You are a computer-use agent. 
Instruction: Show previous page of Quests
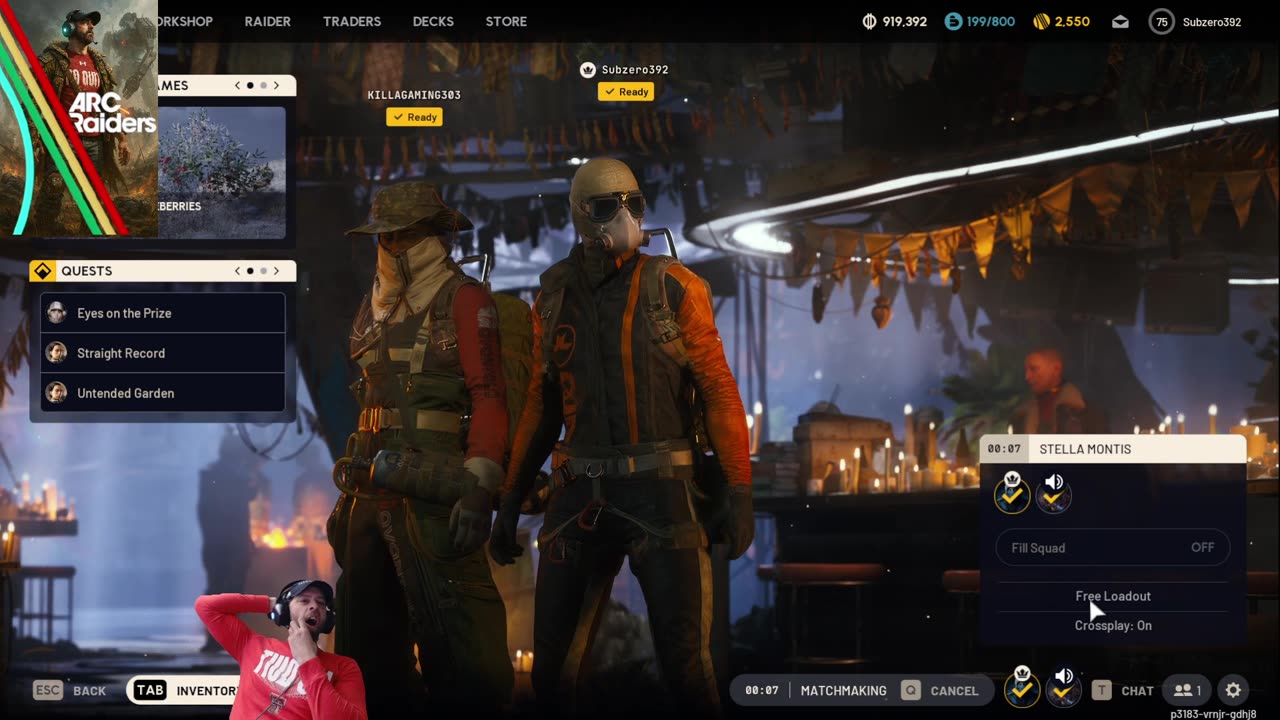point(237,271)
